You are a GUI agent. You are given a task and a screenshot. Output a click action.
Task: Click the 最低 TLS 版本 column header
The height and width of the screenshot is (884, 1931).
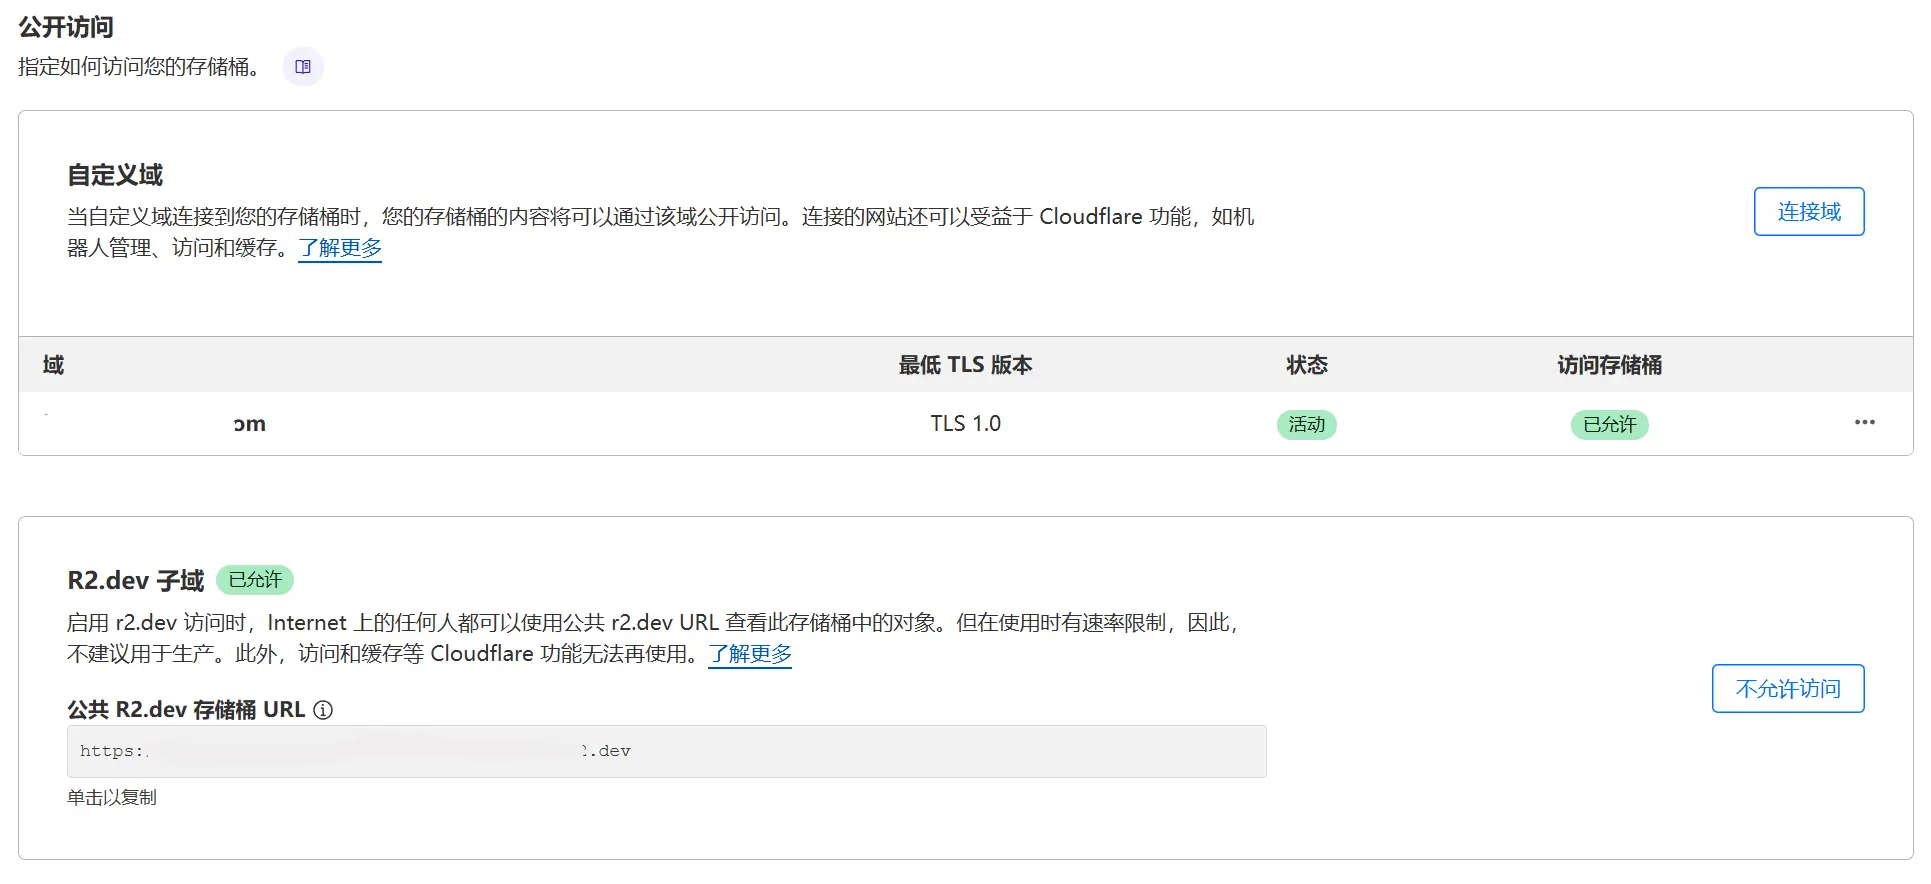click(965, 365)
